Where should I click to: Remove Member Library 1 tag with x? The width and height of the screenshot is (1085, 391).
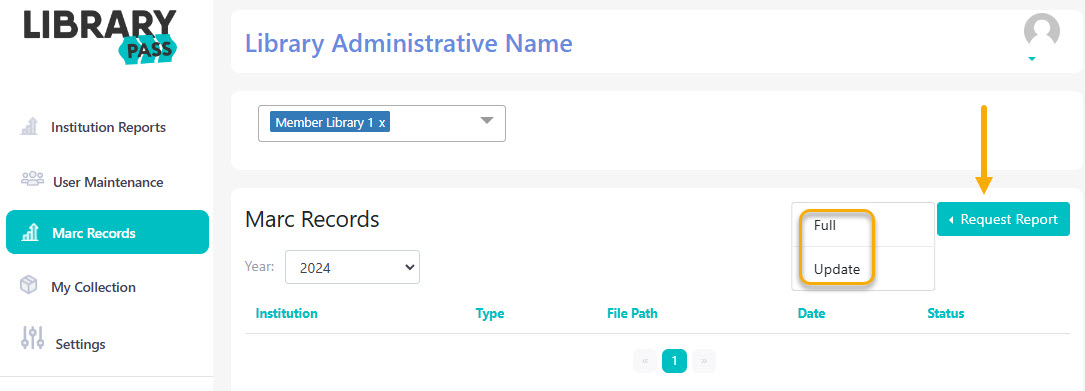point(382,123)
